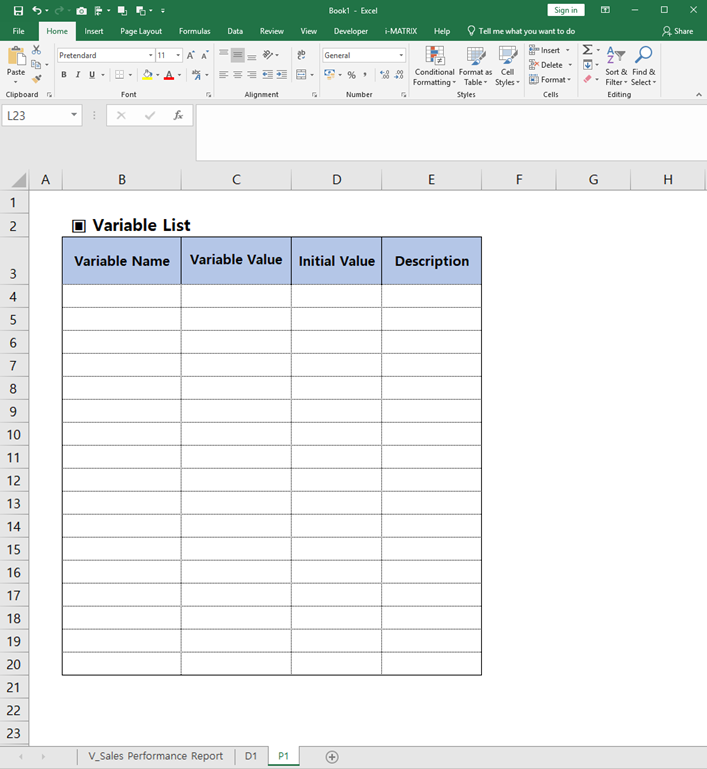Click the Format Painter brush icon

point(37,79)
